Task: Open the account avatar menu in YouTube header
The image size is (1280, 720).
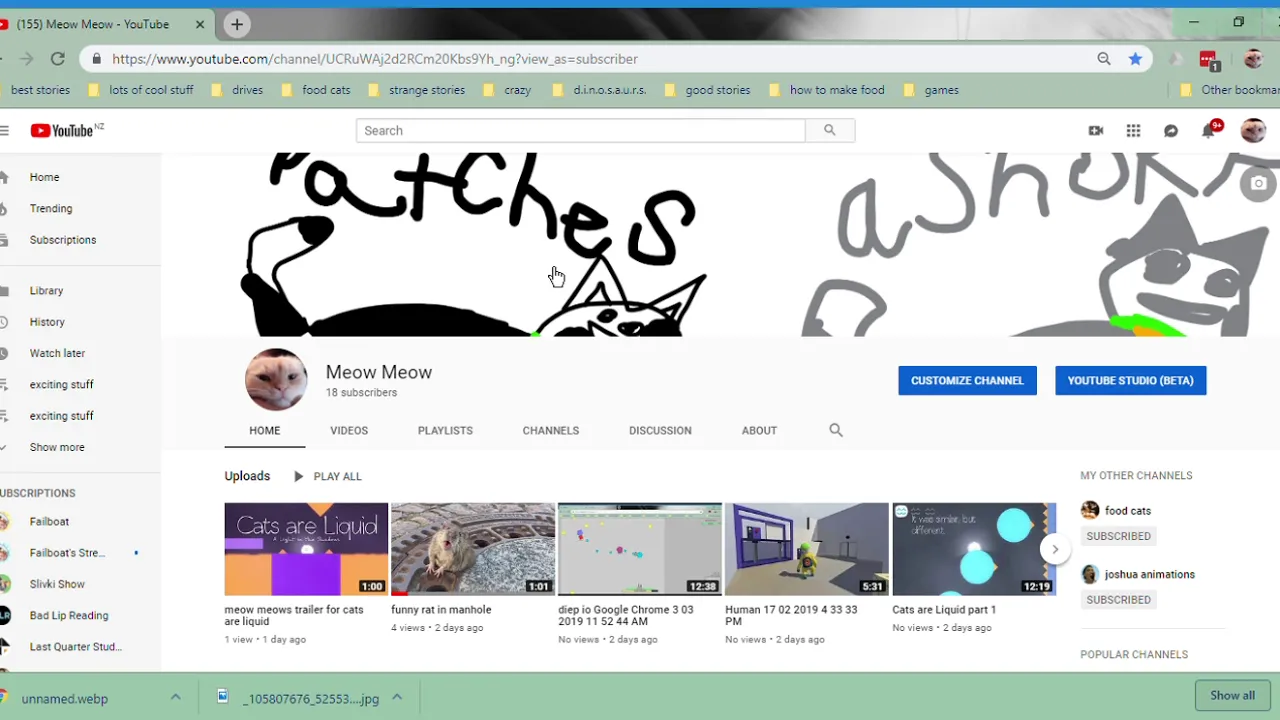Action: [x=1253, y=130]
